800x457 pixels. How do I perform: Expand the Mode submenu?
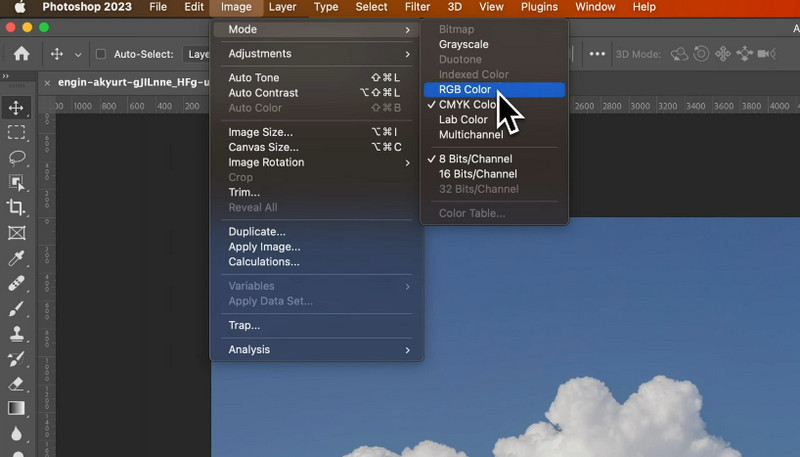pos(316,30)
